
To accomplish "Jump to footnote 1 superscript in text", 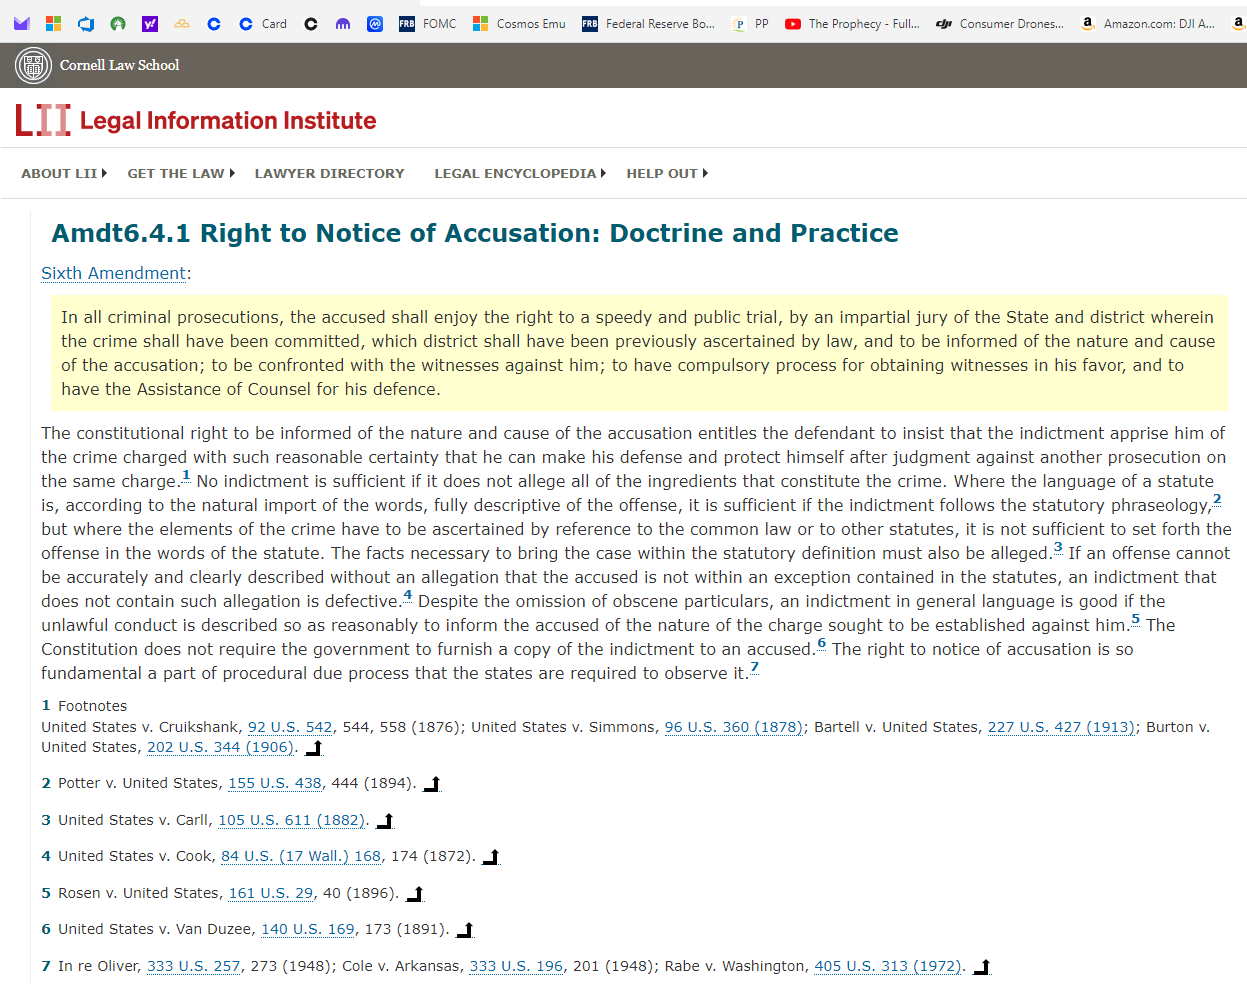I will point(186,475).
